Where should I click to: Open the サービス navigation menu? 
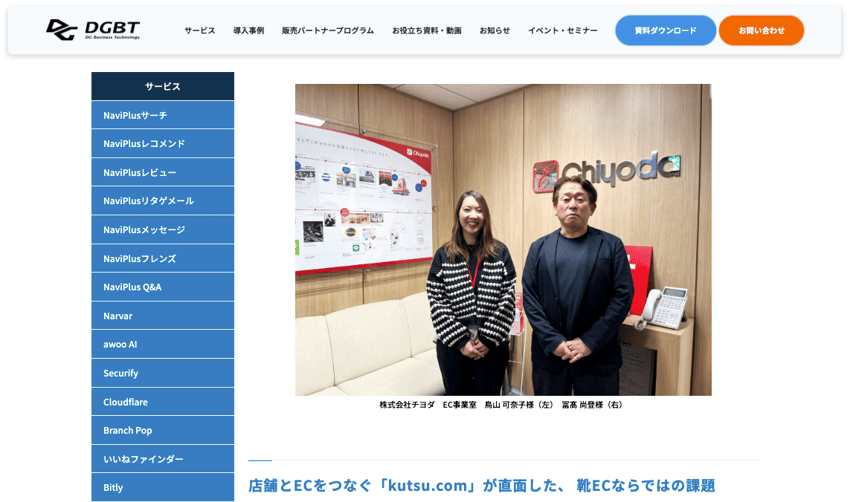[x=199, y=30]
